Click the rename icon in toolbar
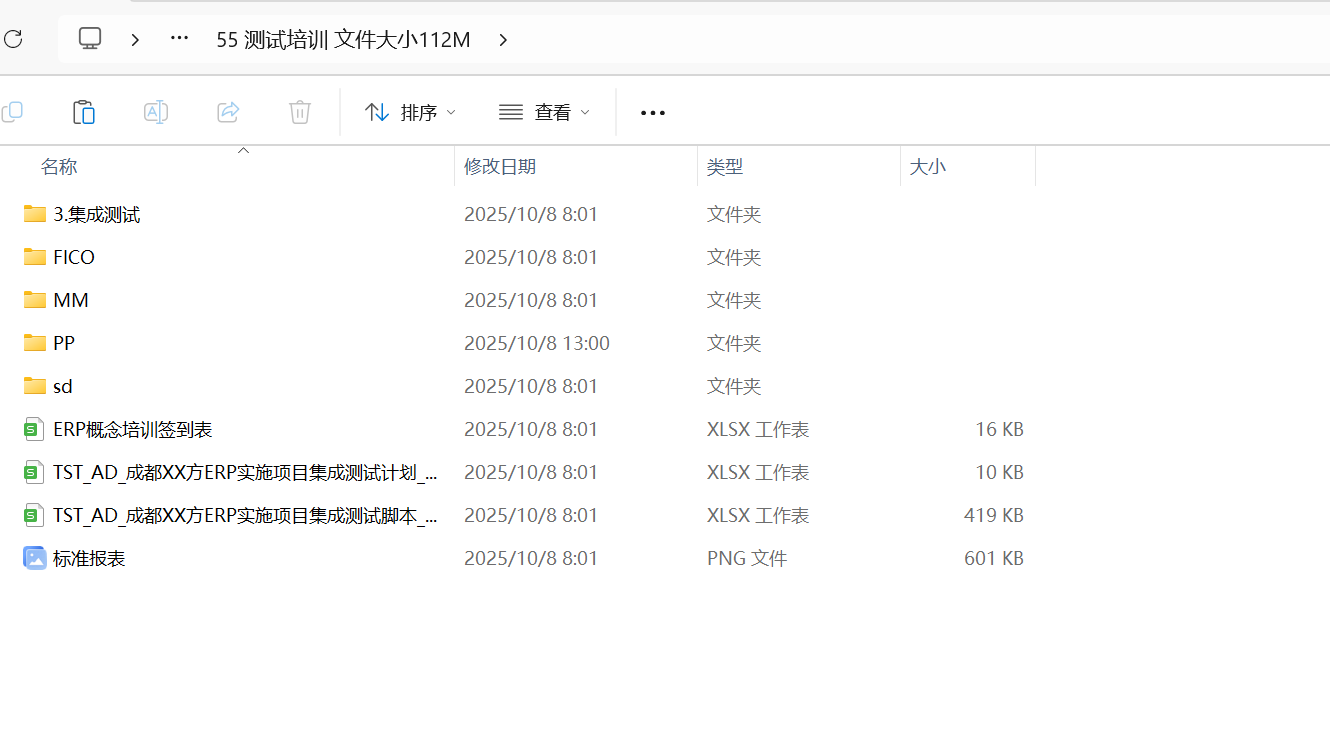The width and height of the screenshot is (1330, 734). (x=156, y=112)
